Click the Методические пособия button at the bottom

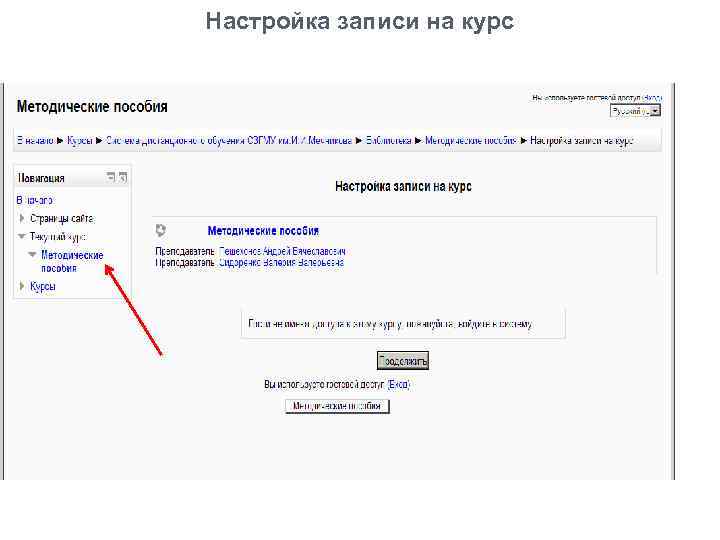pos(337,406)
